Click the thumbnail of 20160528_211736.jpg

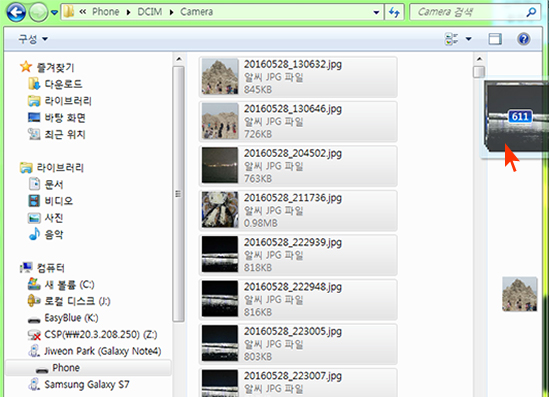(x=220, y=210)
